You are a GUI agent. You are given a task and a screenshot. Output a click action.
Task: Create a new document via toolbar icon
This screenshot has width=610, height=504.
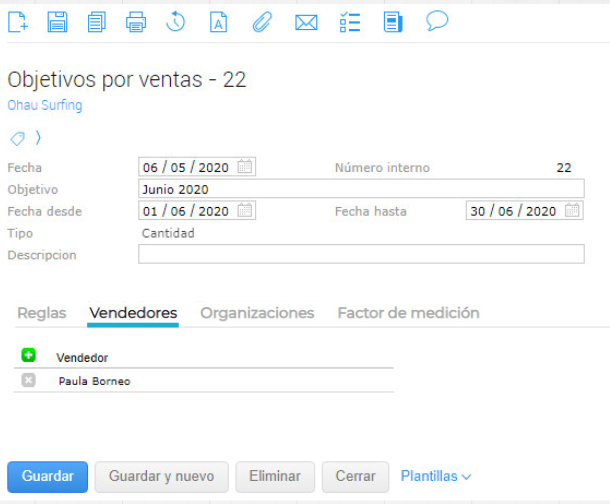click(18, 22)
